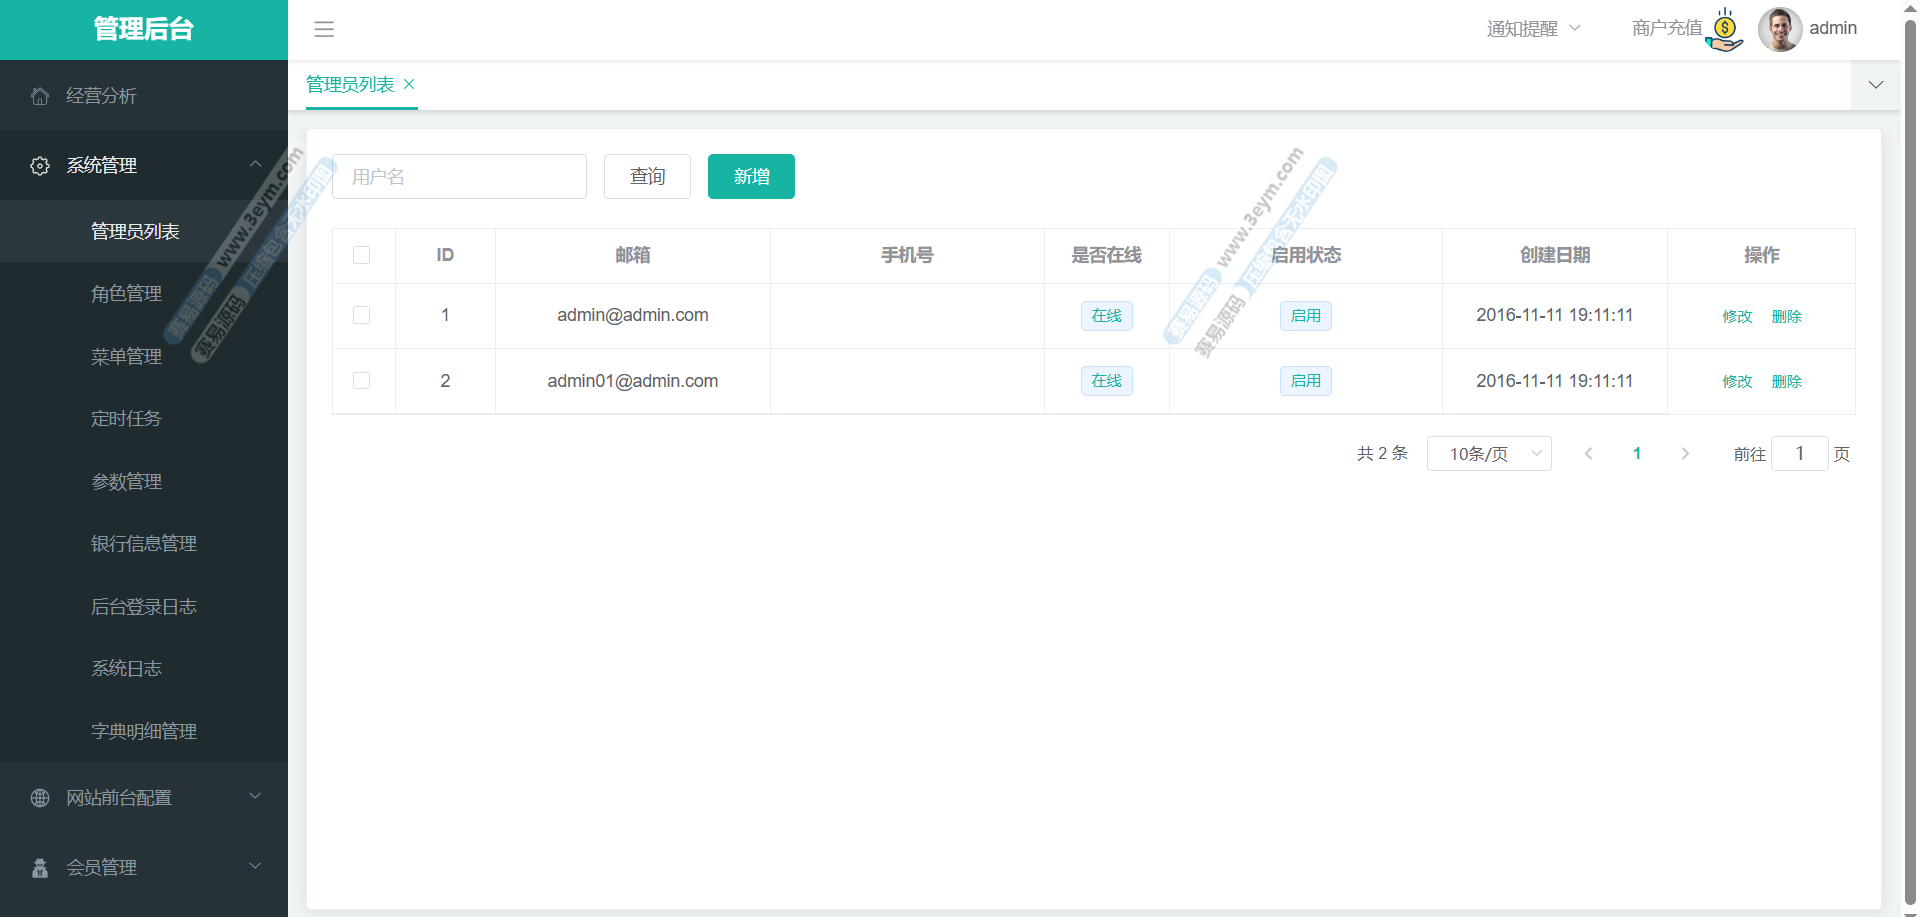Click the 会员管理 person icon
1920x917 pixels.
pos(40,868)
